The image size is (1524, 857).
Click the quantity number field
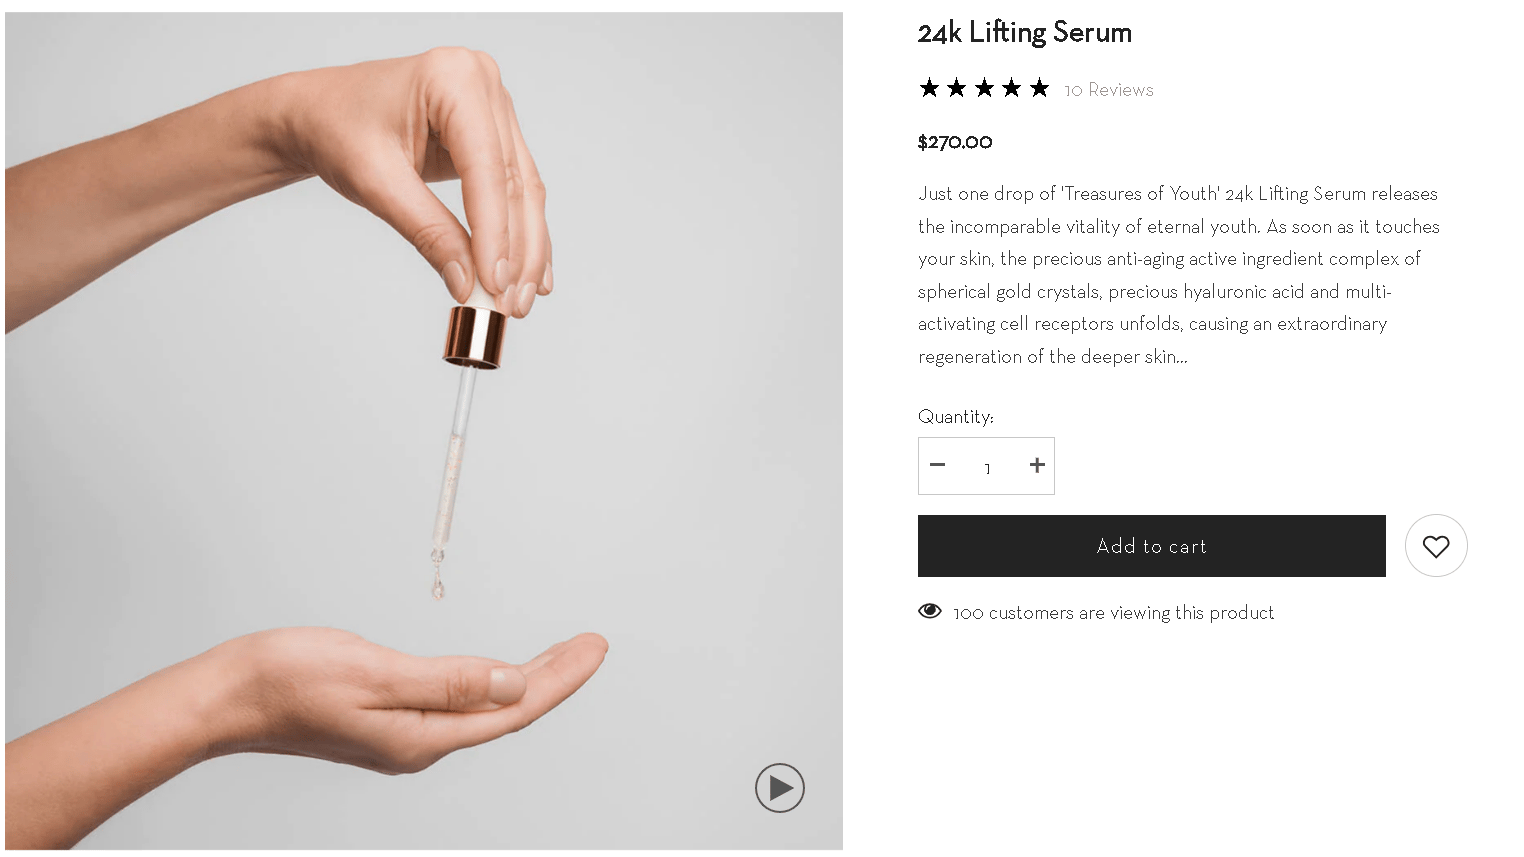tap(987, 468)
